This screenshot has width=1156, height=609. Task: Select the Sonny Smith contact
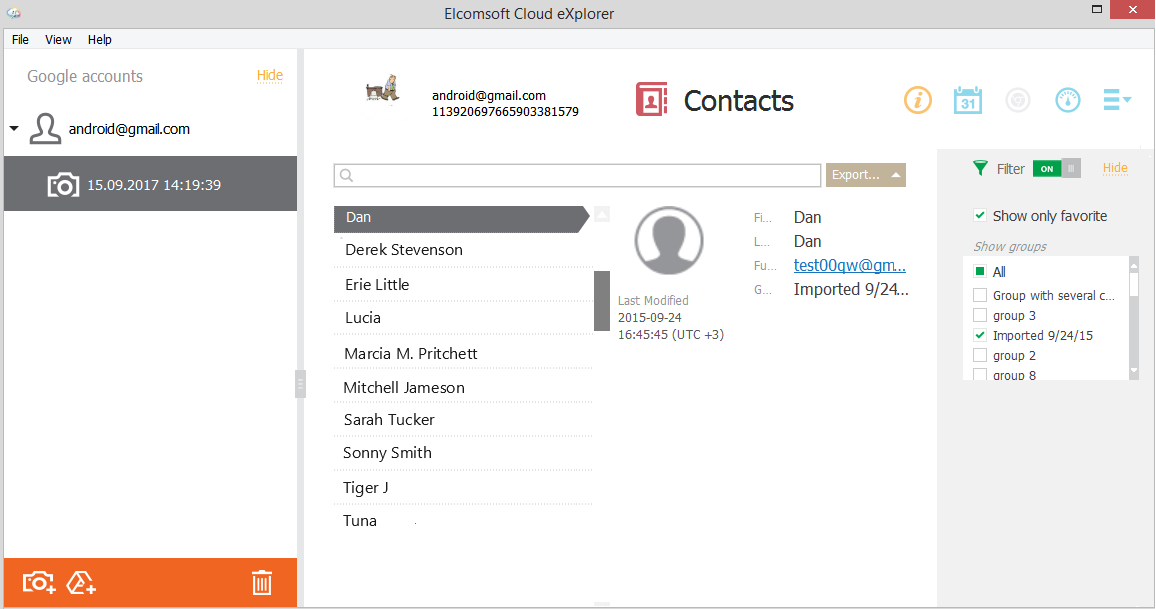pyautogui.click(x=463, y=453)
